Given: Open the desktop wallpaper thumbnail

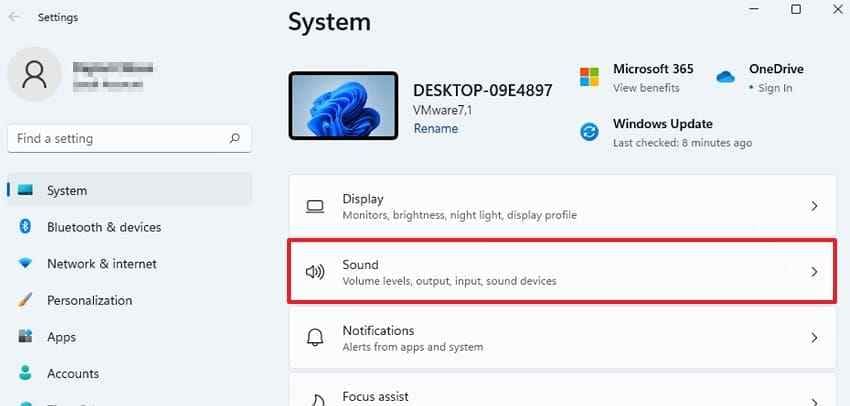Looking at the screenshot, I should point(343,106).
